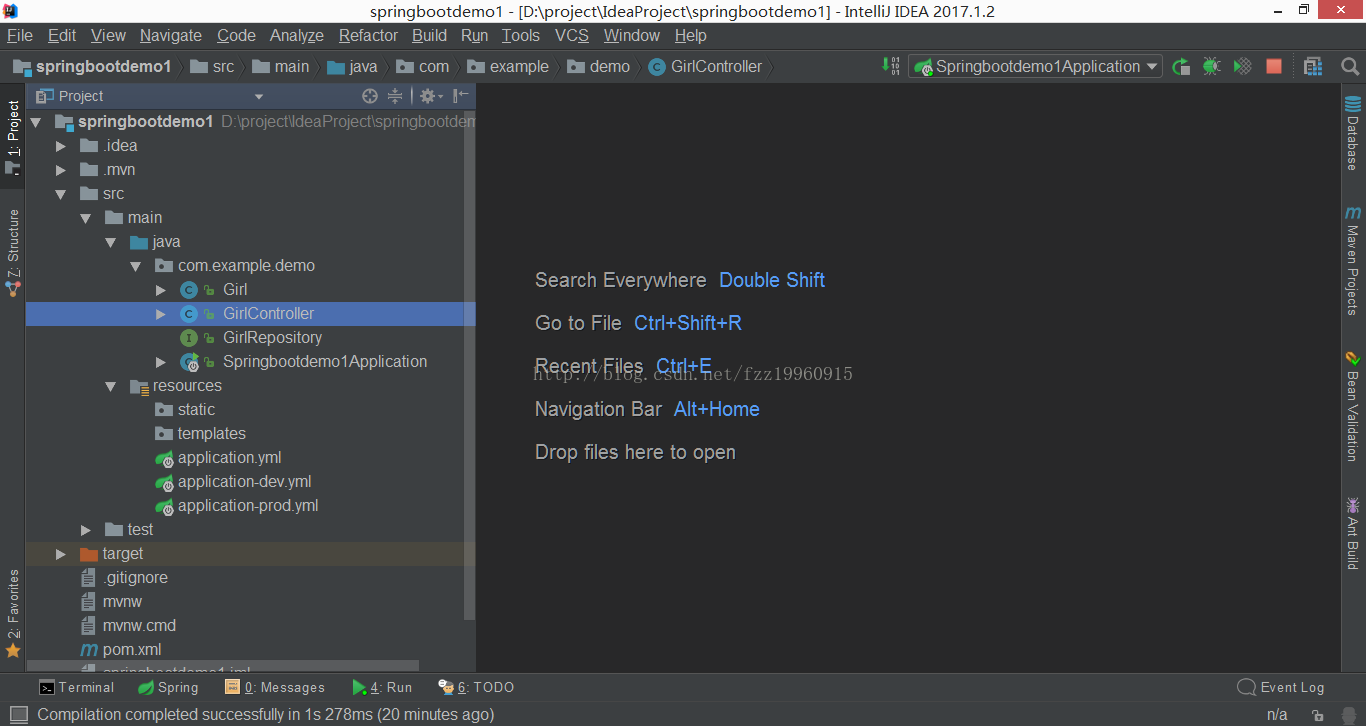This screenshot has width=1366, height=726.
Task: Stop the running application with red square
Action: click(x=1273, y=66)
